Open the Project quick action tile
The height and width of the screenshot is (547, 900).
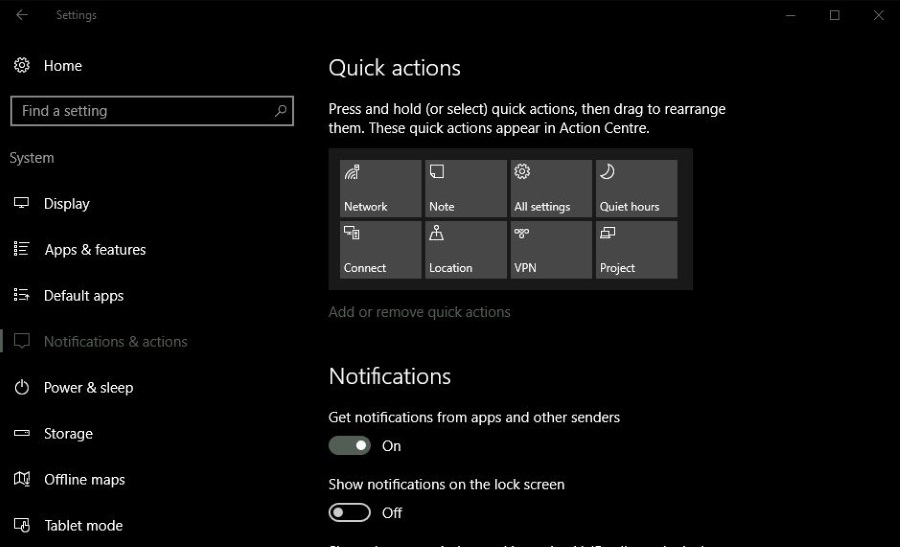click(x=636, y=250)
